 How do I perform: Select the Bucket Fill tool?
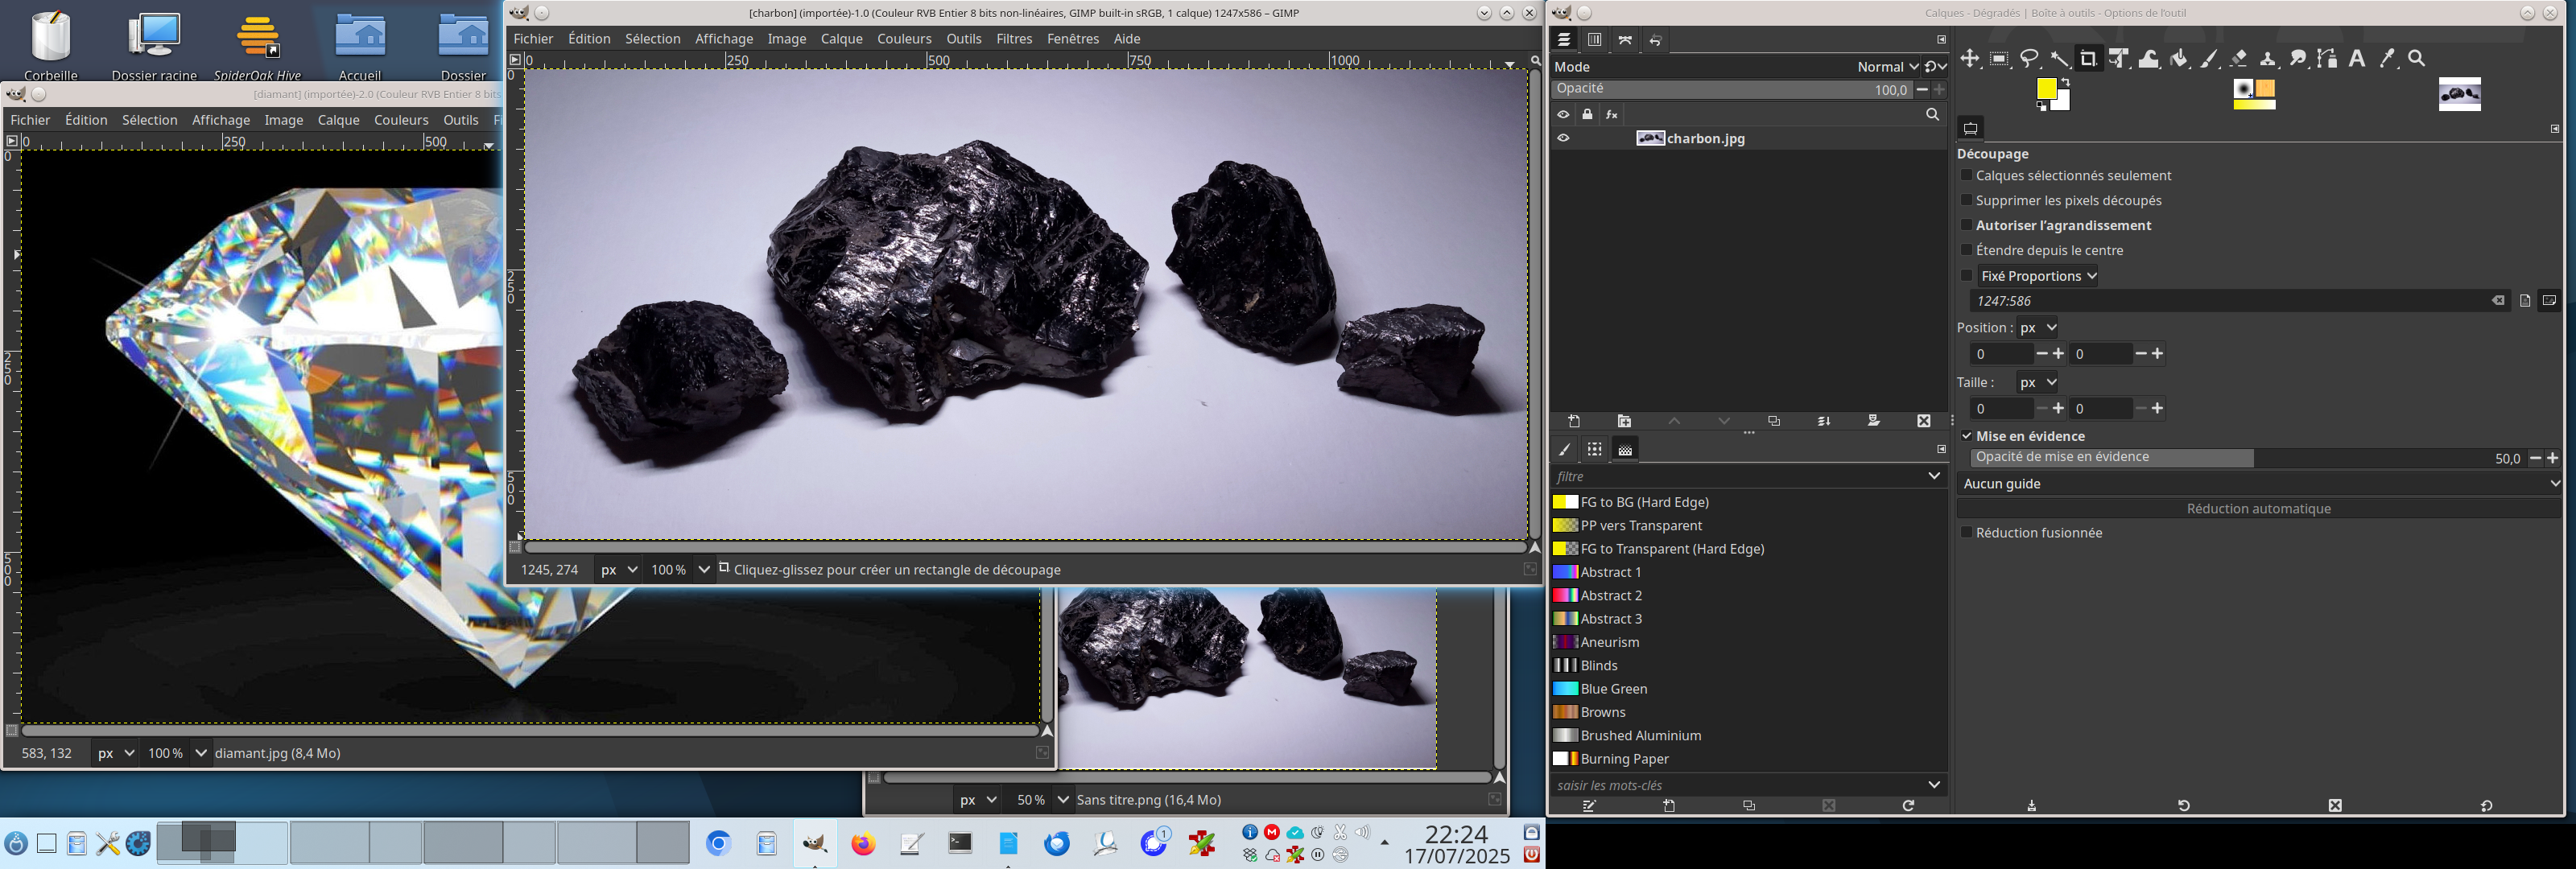click(2179, 59)
